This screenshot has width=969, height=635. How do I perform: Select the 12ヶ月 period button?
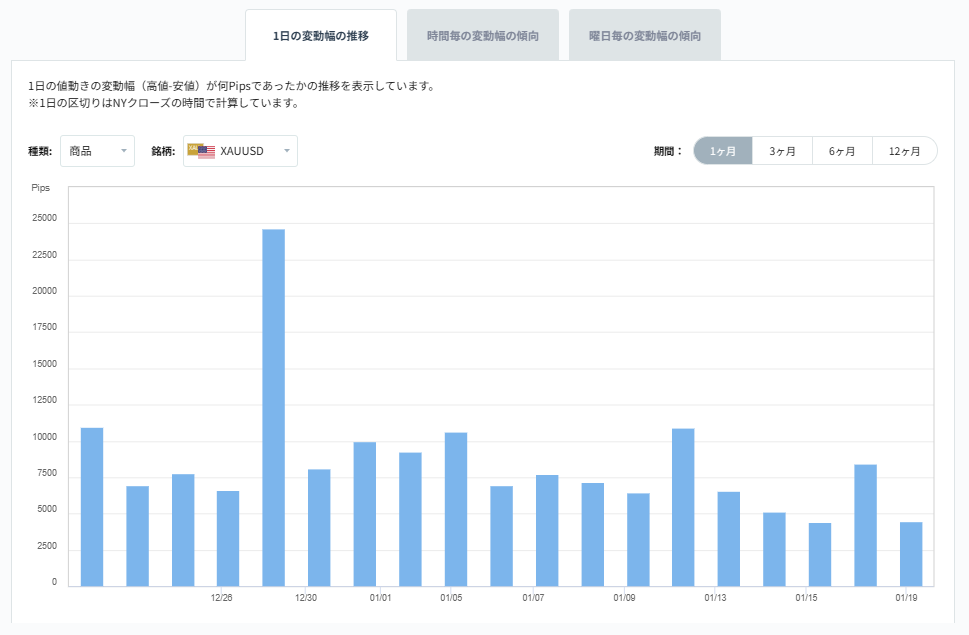[904, 150]
